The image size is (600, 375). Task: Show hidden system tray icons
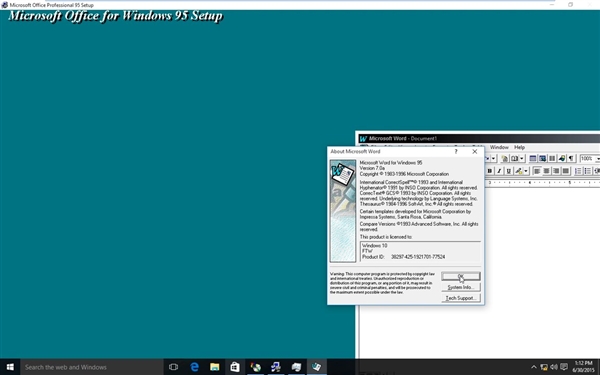click(x=534, y=367)
